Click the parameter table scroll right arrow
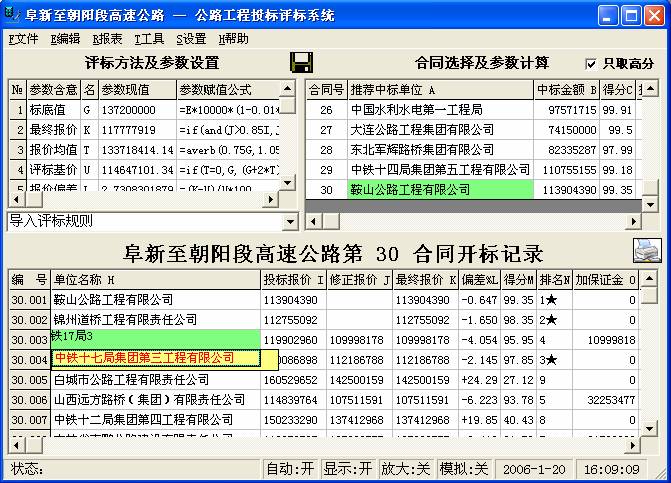The image size is (671, 483). coord(270,199)
